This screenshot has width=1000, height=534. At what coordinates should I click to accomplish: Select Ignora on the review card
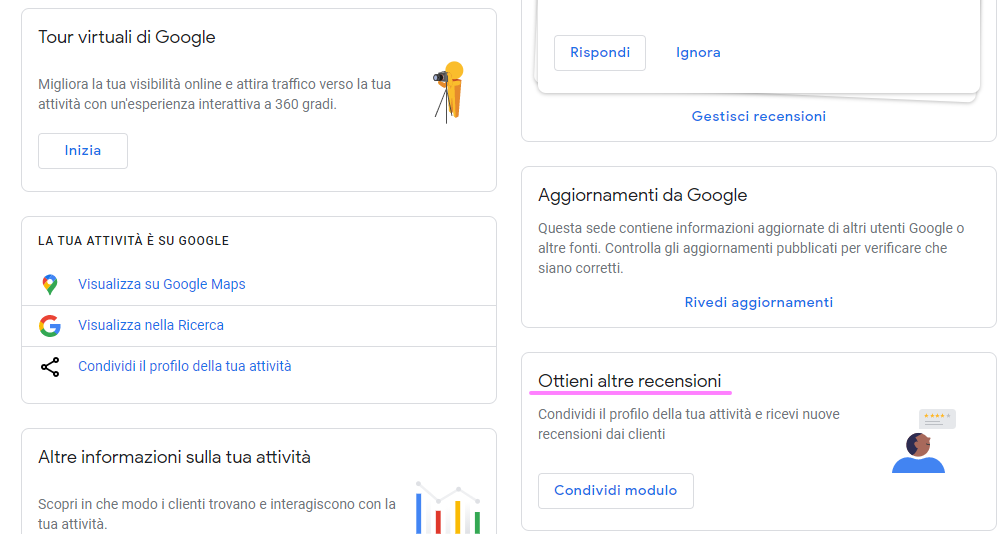[x=698, y=53]
